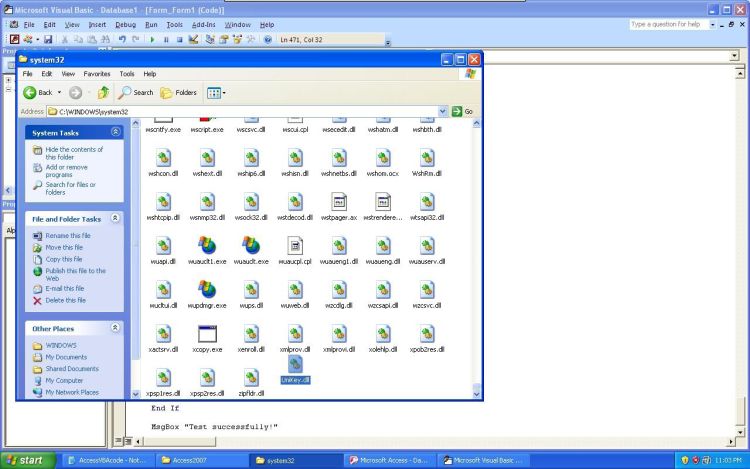This screenshot has height=469, width=750.
Task: Open Object Browser icon in VBA toolbar
Action: pyautogui.click(x=237, y=39)
